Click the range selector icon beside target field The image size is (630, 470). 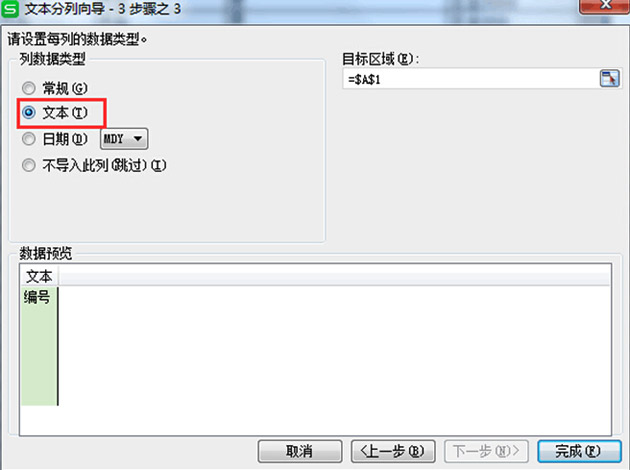(x=610, y=78)
